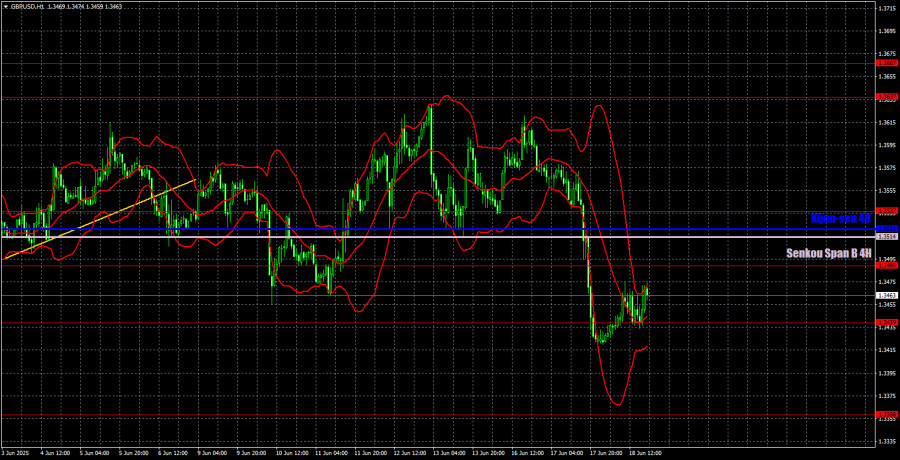
Task: Click the 12 Jun 12:00 time label
Action: click(409, 453)
